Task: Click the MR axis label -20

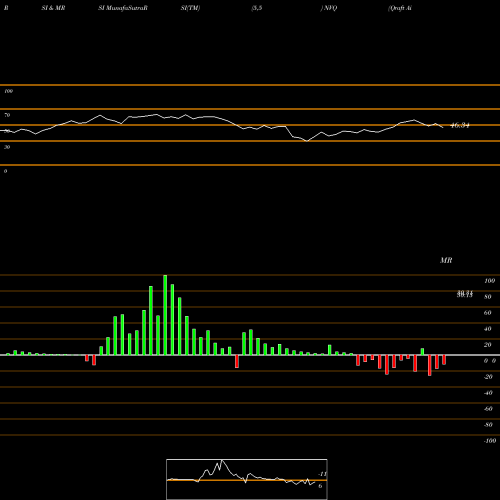Action: pyautogui.click(x=488, y=377)
